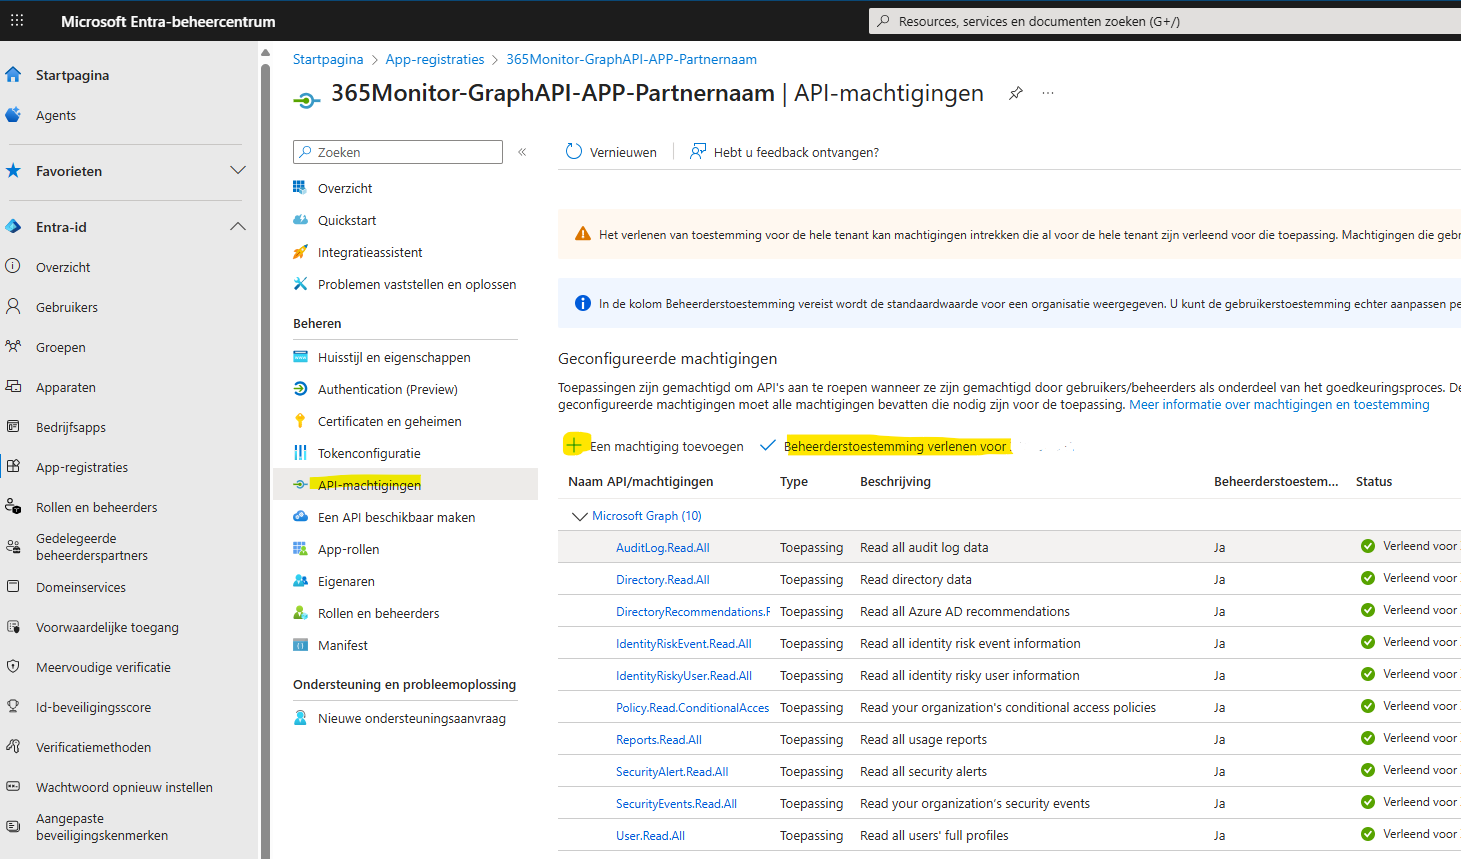This screenshot has width=1461, height=859.
Task: Click the Startpagina home icon in sidebar
Action: pos(13,74)
